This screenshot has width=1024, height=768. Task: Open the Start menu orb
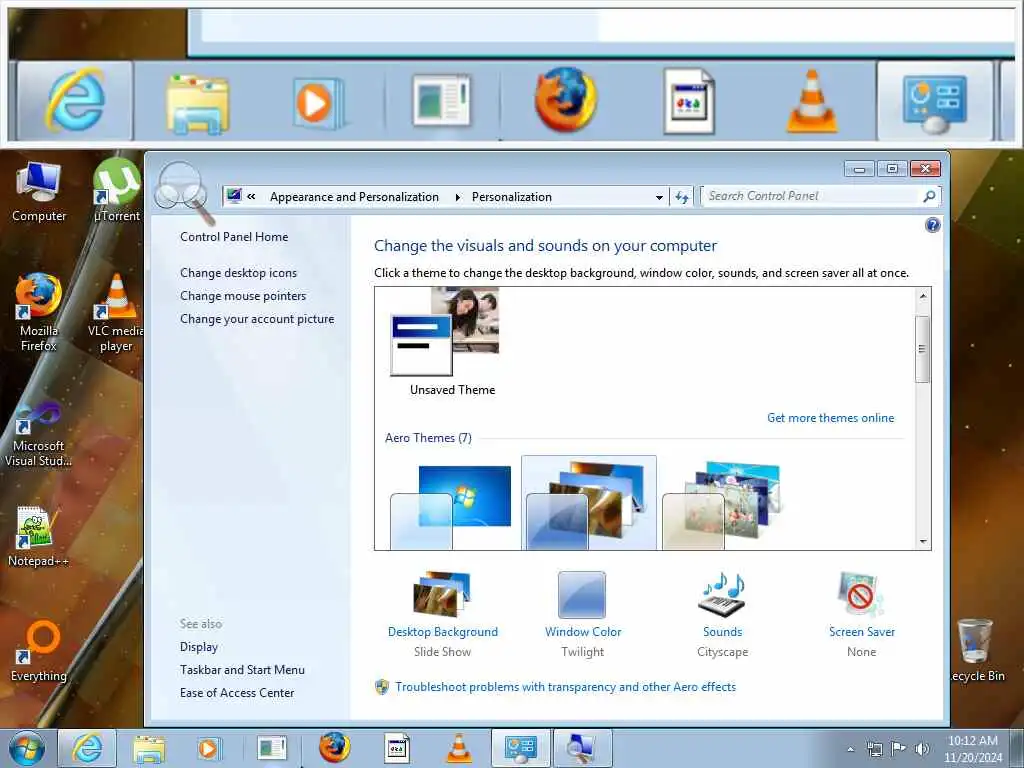27,748
